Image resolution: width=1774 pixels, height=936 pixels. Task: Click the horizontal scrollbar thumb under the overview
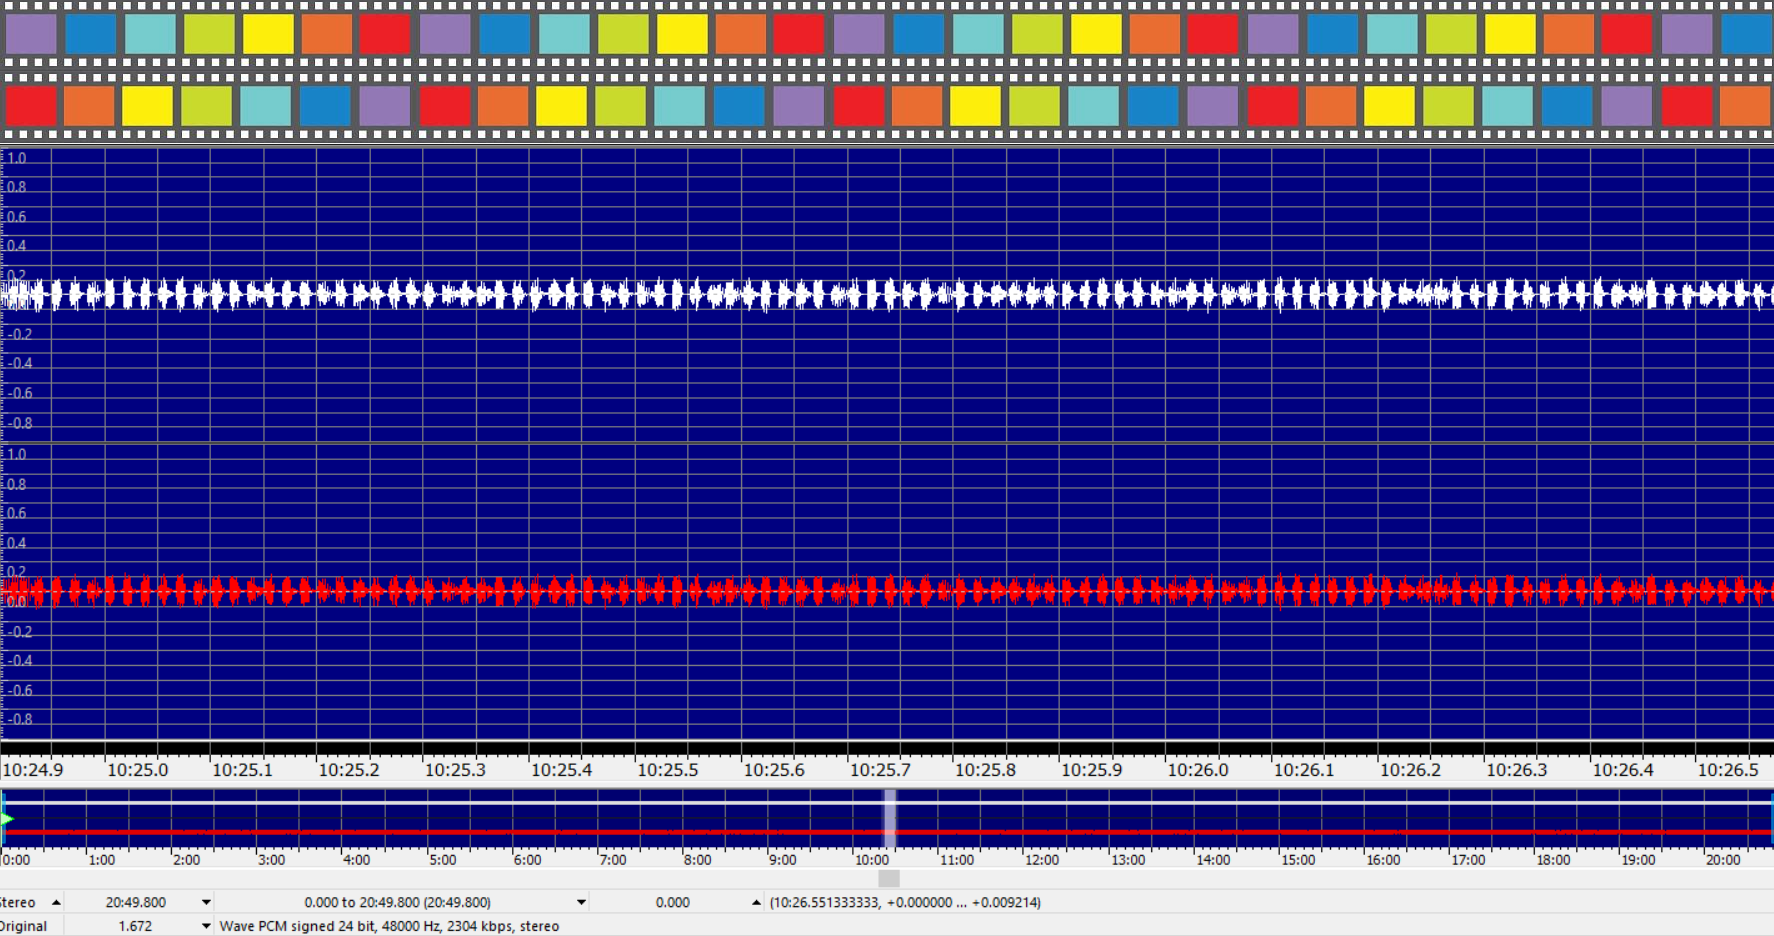coord(888,878)
